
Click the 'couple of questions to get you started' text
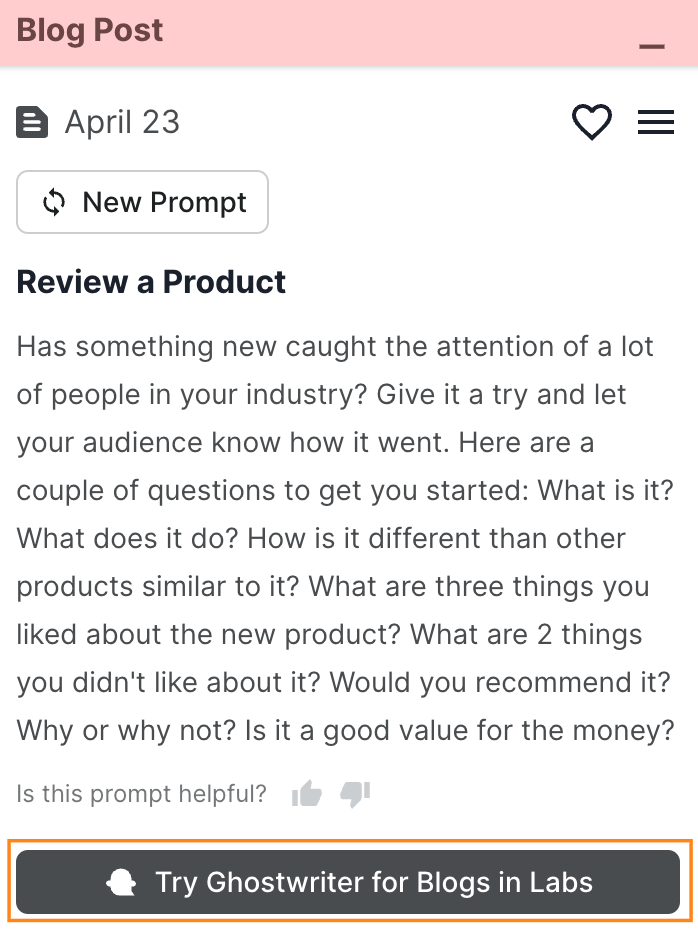(270, 490)
